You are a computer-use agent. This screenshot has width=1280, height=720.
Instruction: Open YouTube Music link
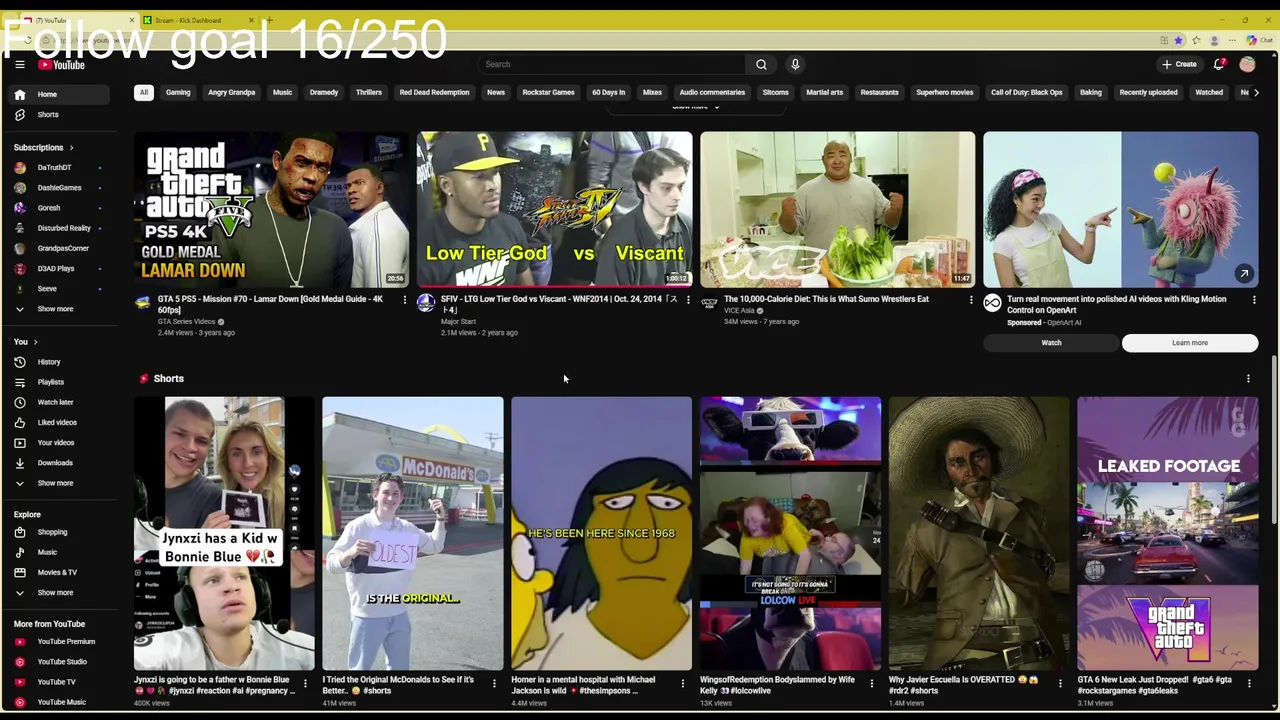(60, 702)
